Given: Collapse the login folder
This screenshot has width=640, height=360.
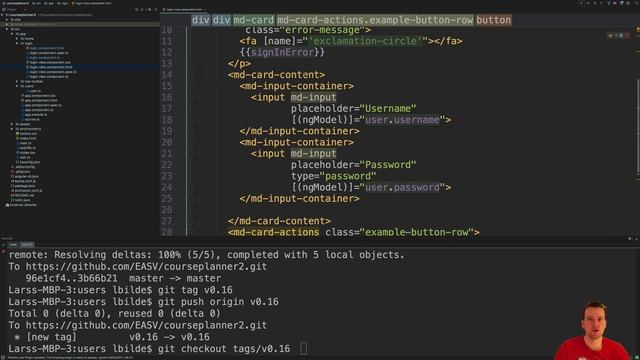Looking at the screenshot, I should [17, 43].
